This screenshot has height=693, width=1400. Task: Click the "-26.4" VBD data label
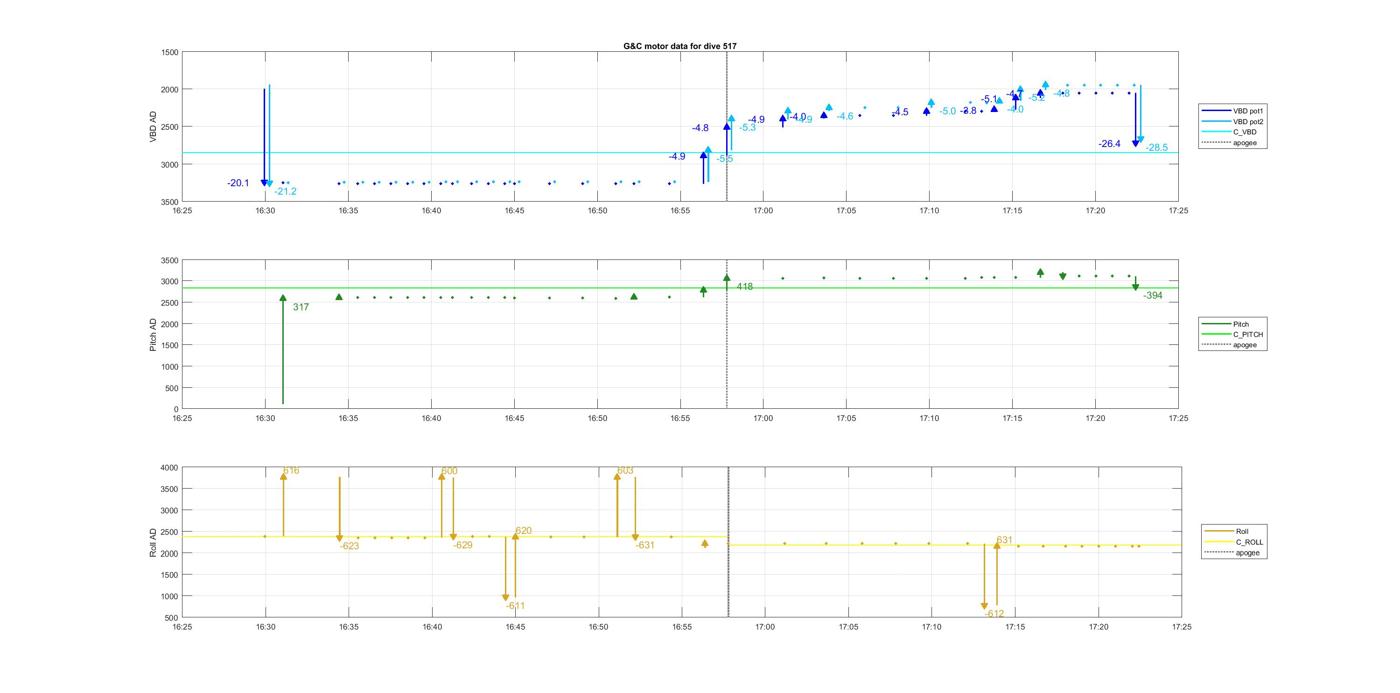point(1110,144)
